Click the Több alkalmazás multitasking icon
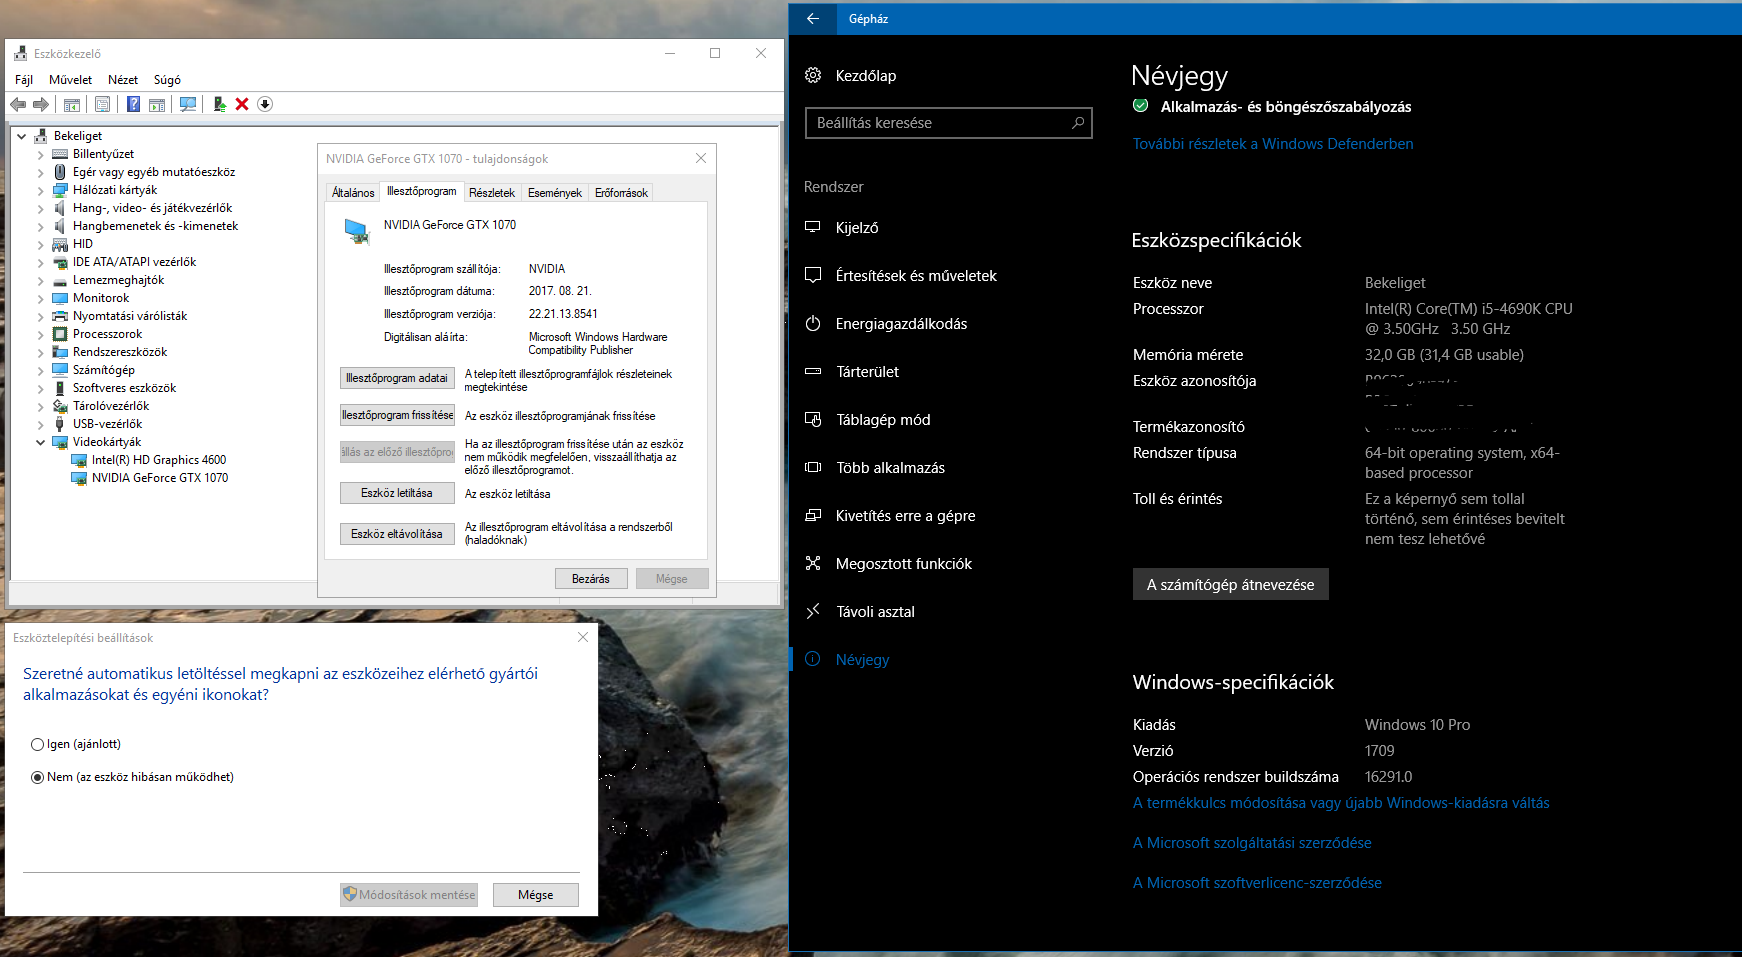Image resolution: width=1742 pixels, height=957 pixels. [x=813, y=467]
